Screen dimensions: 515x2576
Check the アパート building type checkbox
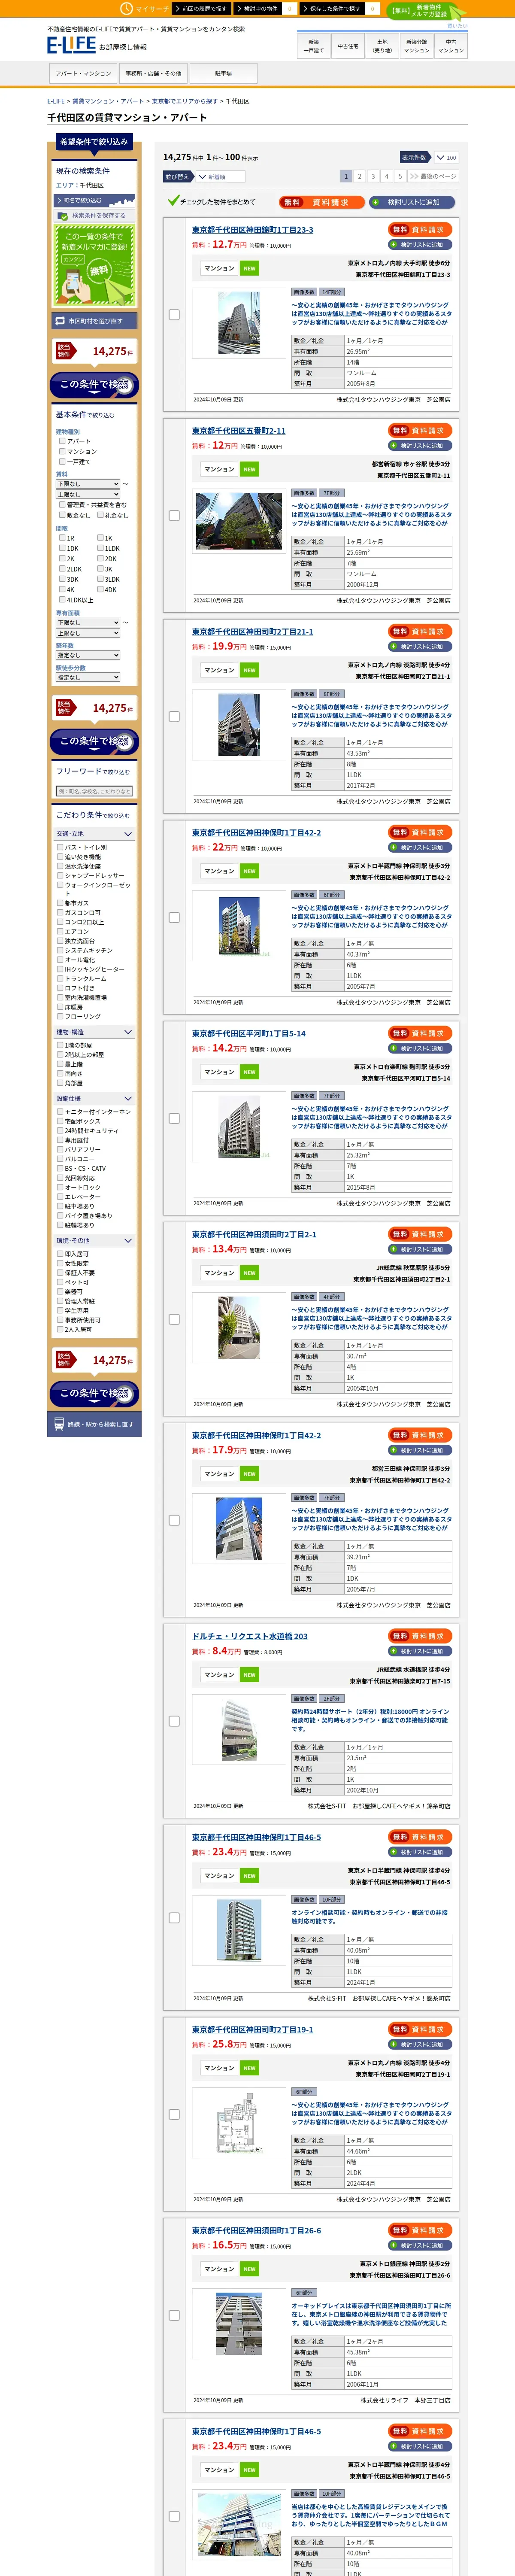62,441
